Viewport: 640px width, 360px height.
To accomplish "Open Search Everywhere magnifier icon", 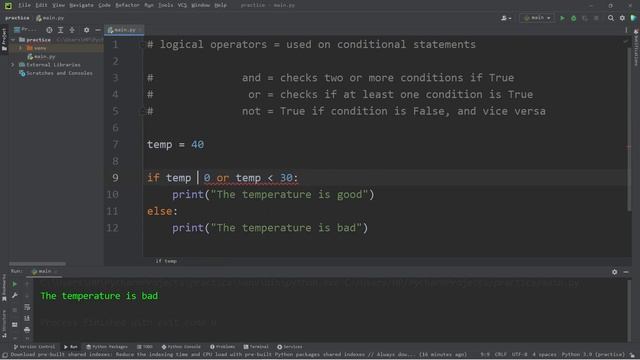I will [x=611, y=18].
